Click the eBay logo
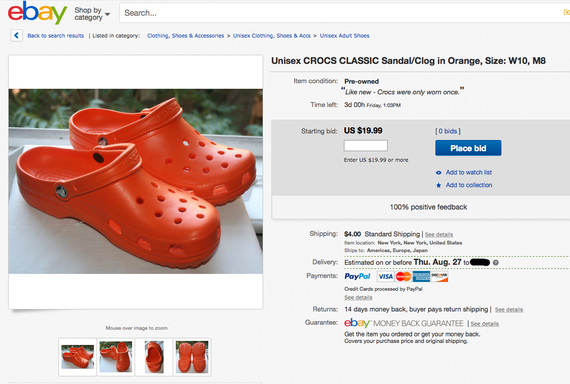570x384 pixels. (37, 13)
